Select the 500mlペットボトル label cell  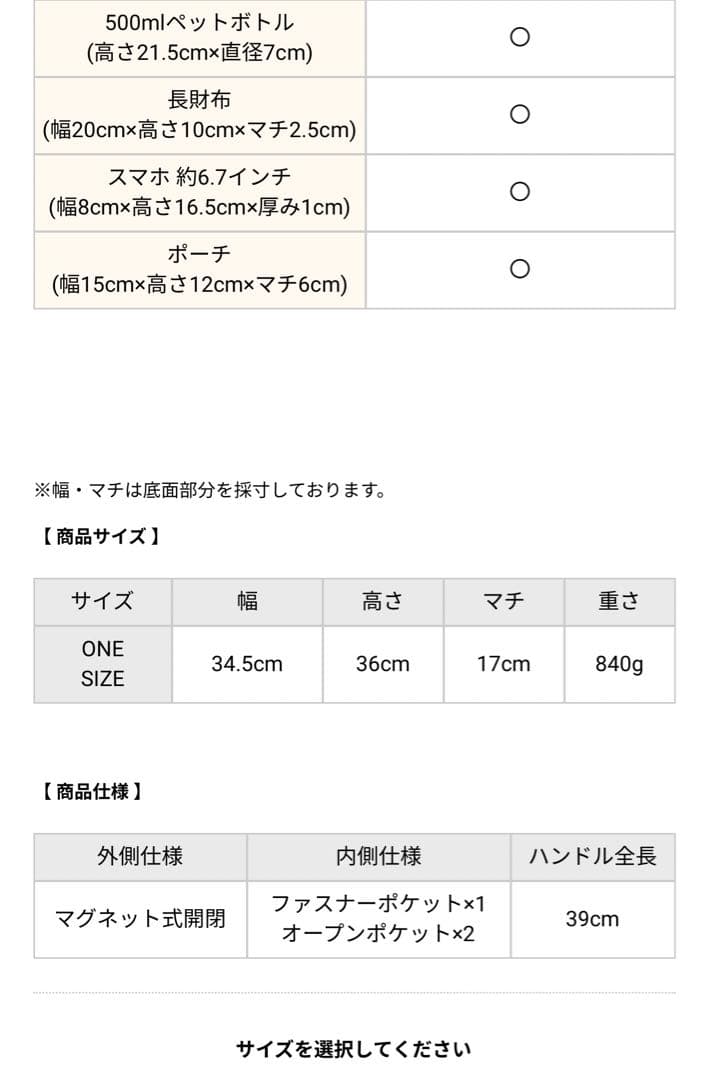[x=200, y=38]
